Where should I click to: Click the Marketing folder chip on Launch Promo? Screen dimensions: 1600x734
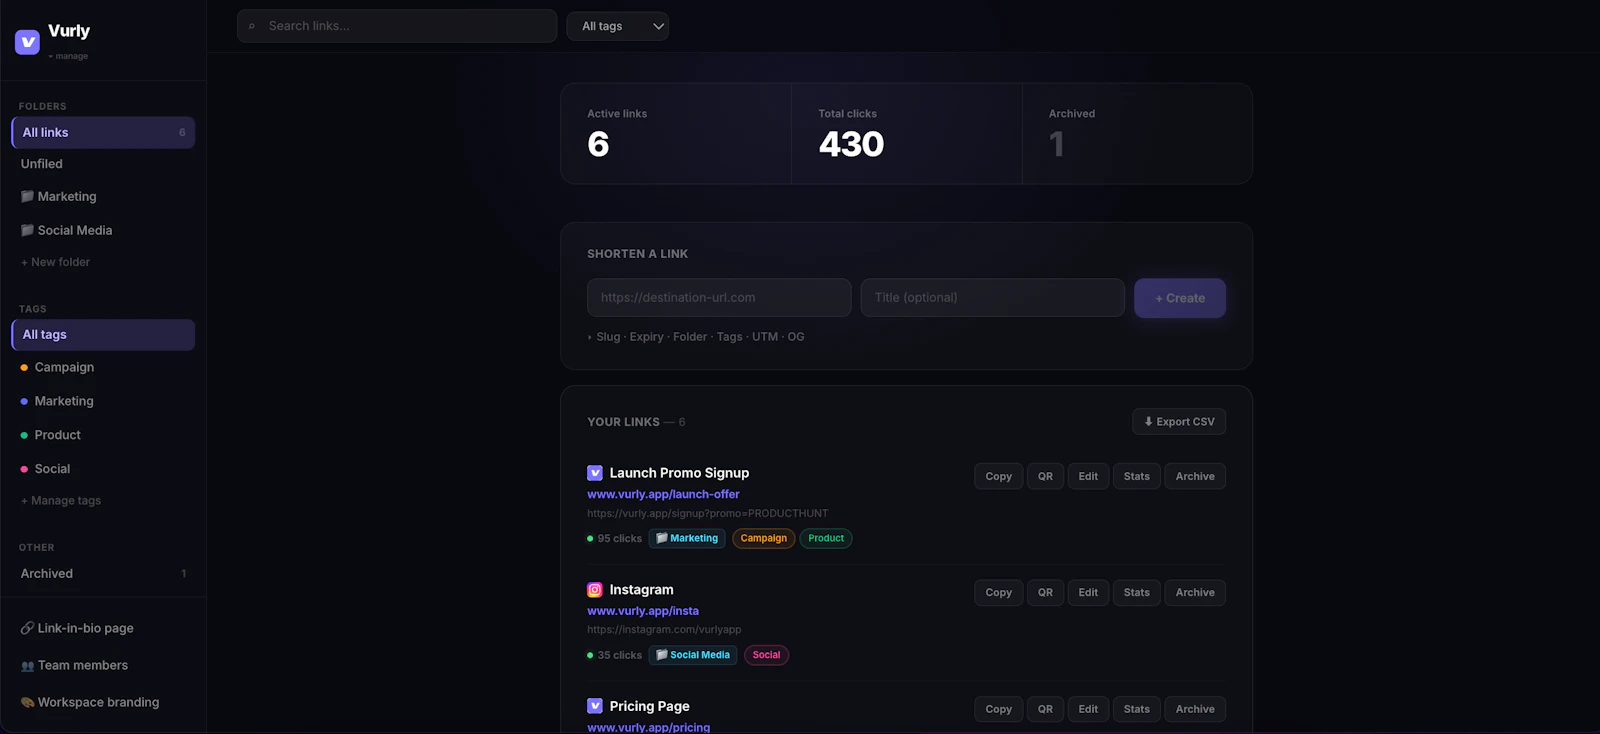(687, 538)
